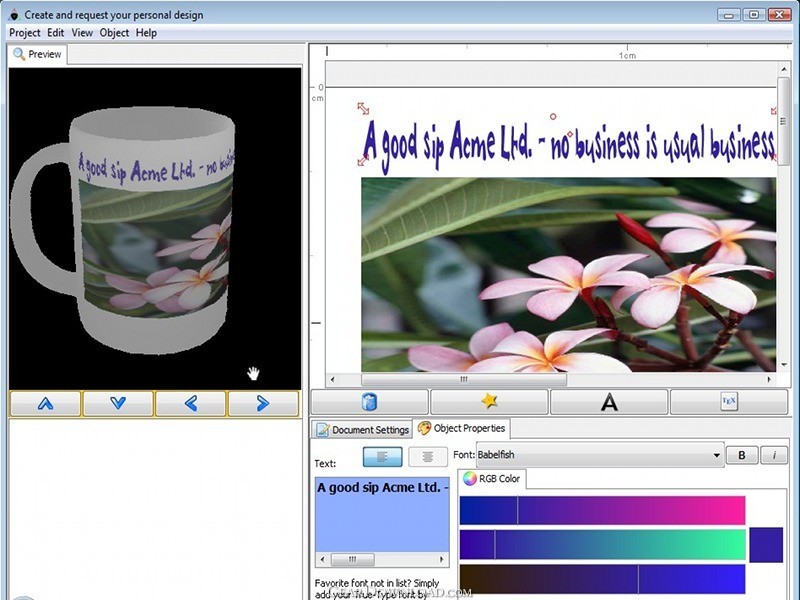Open the Help menu
The image size is (800, 600).
[146, 33]
